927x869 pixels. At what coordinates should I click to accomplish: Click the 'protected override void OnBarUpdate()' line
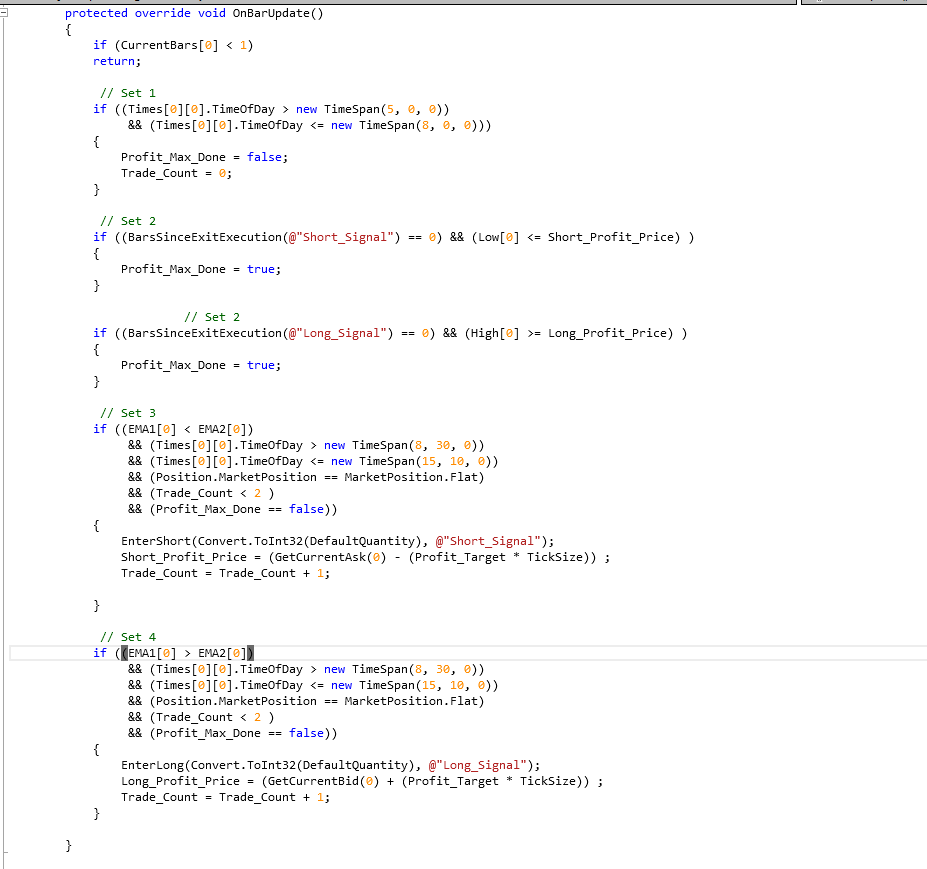[194, 13]
